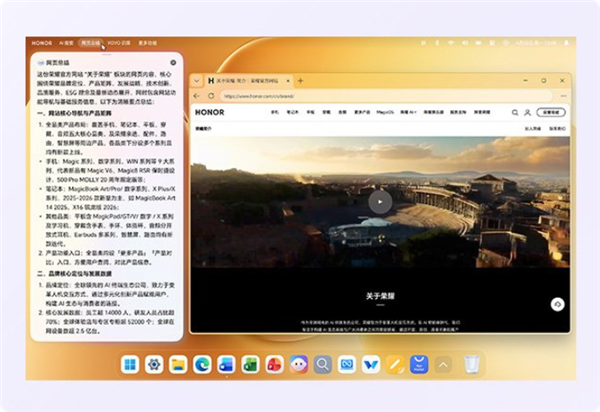
Task: Open the yellow notes pencil app
Action: click(x=395, y=365)
